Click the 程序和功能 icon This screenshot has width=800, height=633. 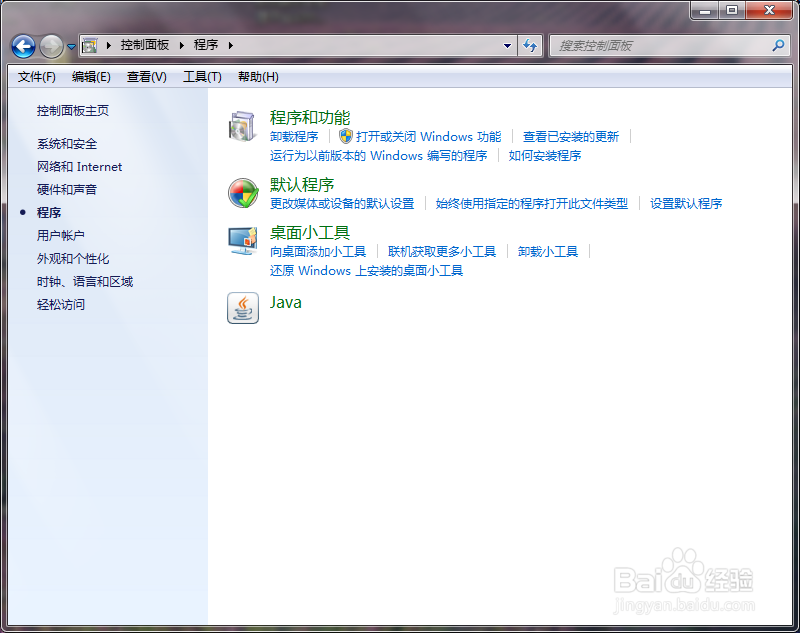[242, 126]
